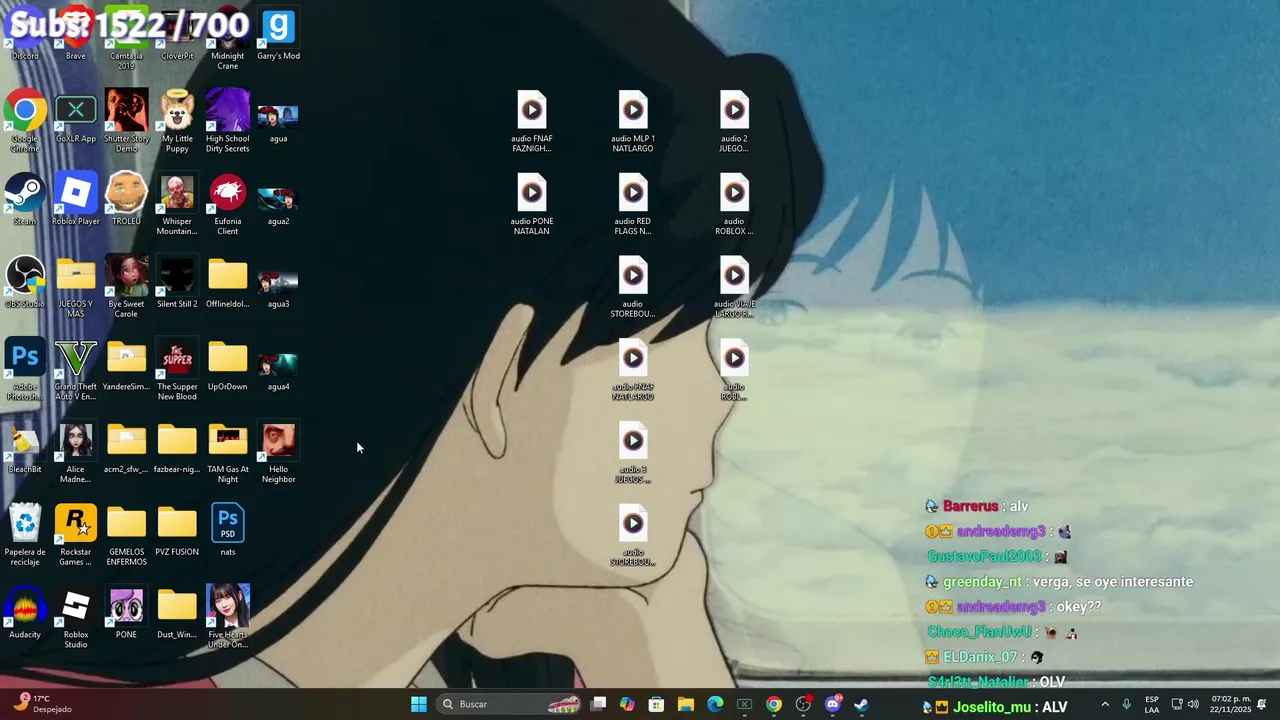Open Roblox Player shortcut
This screenshot has width=1280, height=720.
[x=76, y=200]
